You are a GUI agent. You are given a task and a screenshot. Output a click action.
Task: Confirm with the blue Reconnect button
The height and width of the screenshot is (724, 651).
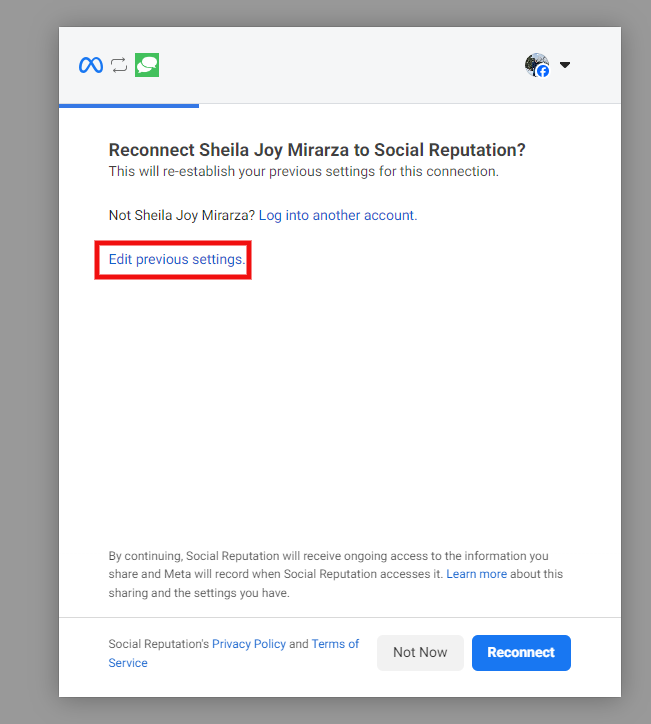521,652
